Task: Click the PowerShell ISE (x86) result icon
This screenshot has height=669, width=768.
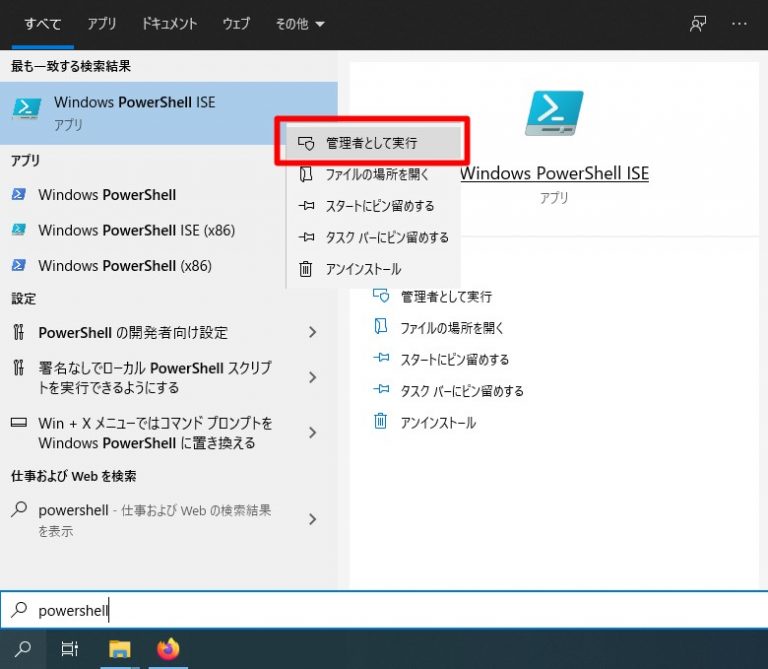Action: click(x=19, y=230)
